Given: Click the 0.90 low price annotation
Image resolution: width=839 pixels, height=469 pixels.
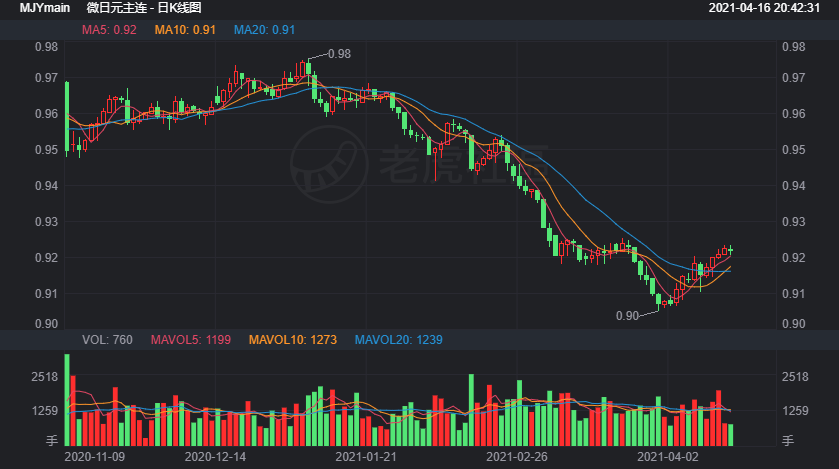Looking at the screenshot, I should pyautogui.click(x=627, y=316).
